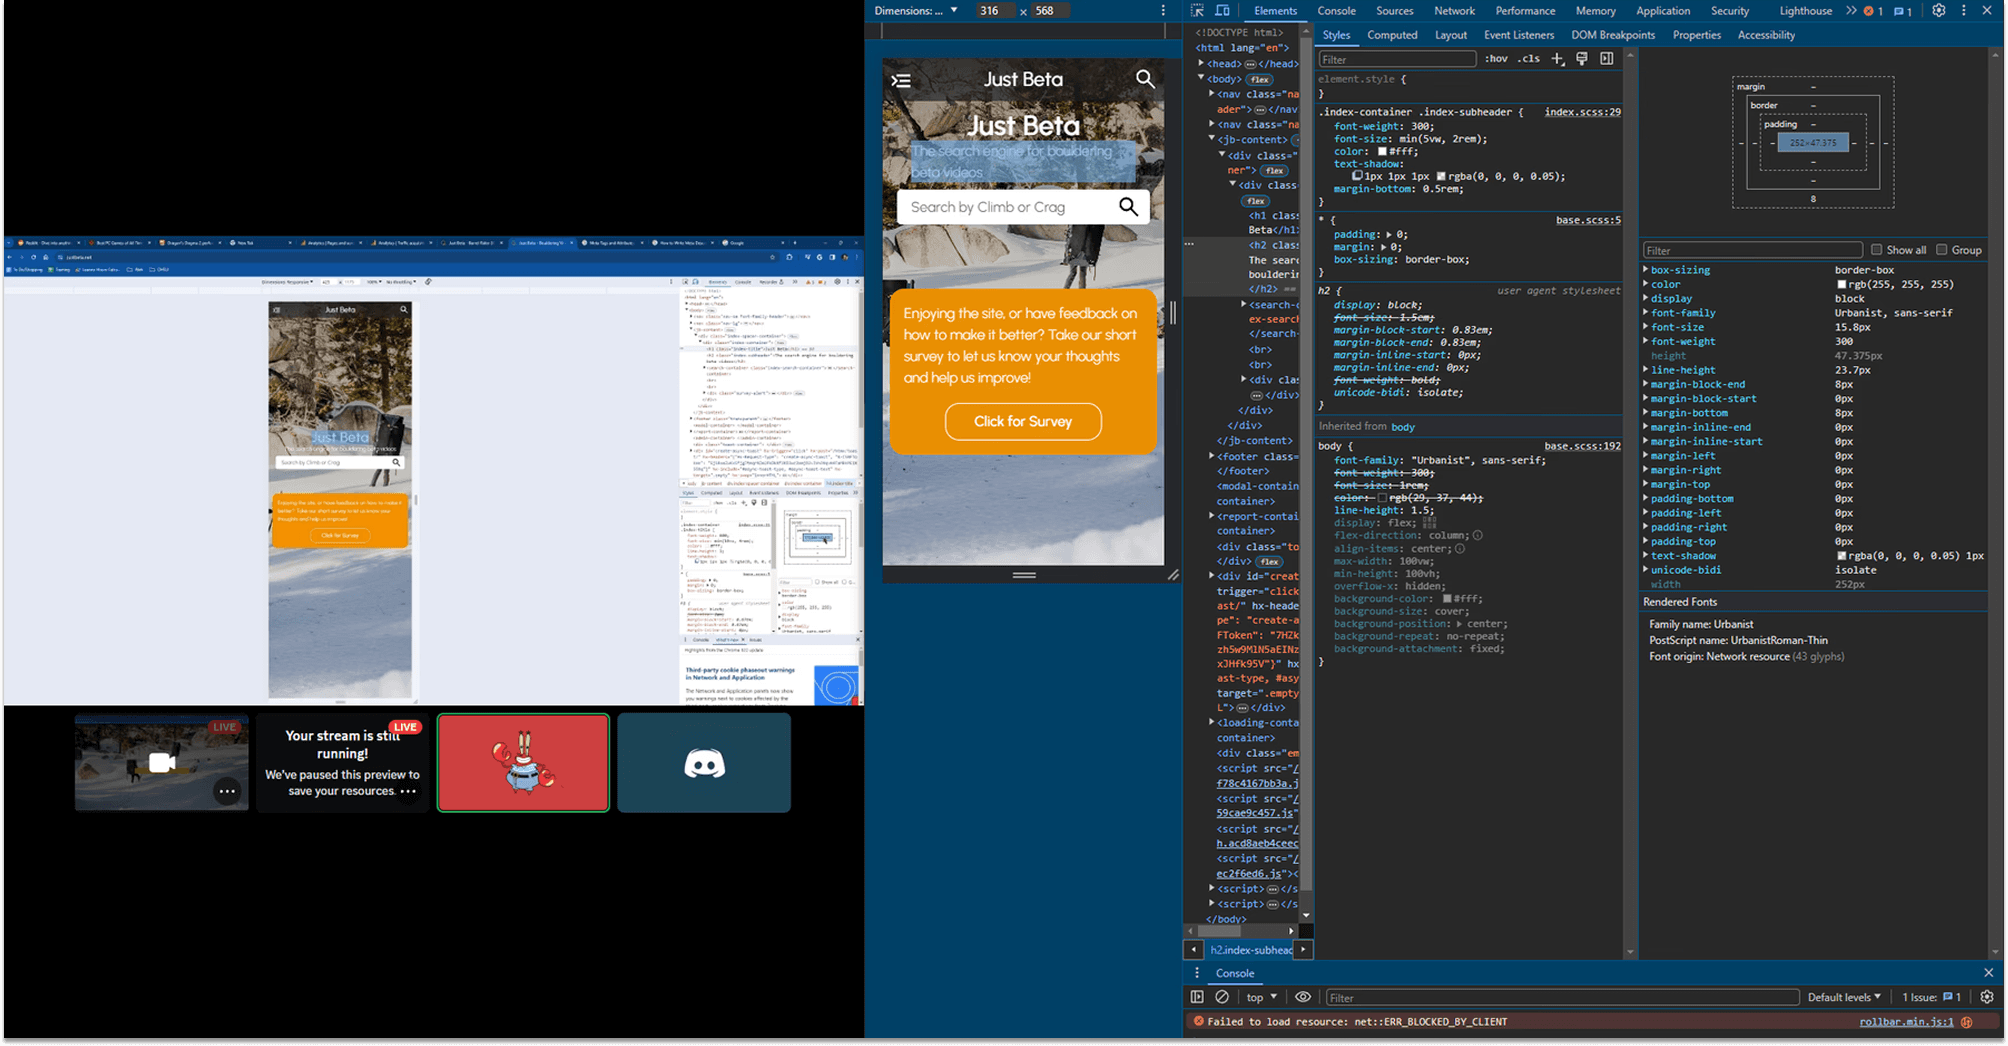Open three-dot menu on the live camera thumbnail
This screenshot has width=2008, height=1046.
coord(227,791)
